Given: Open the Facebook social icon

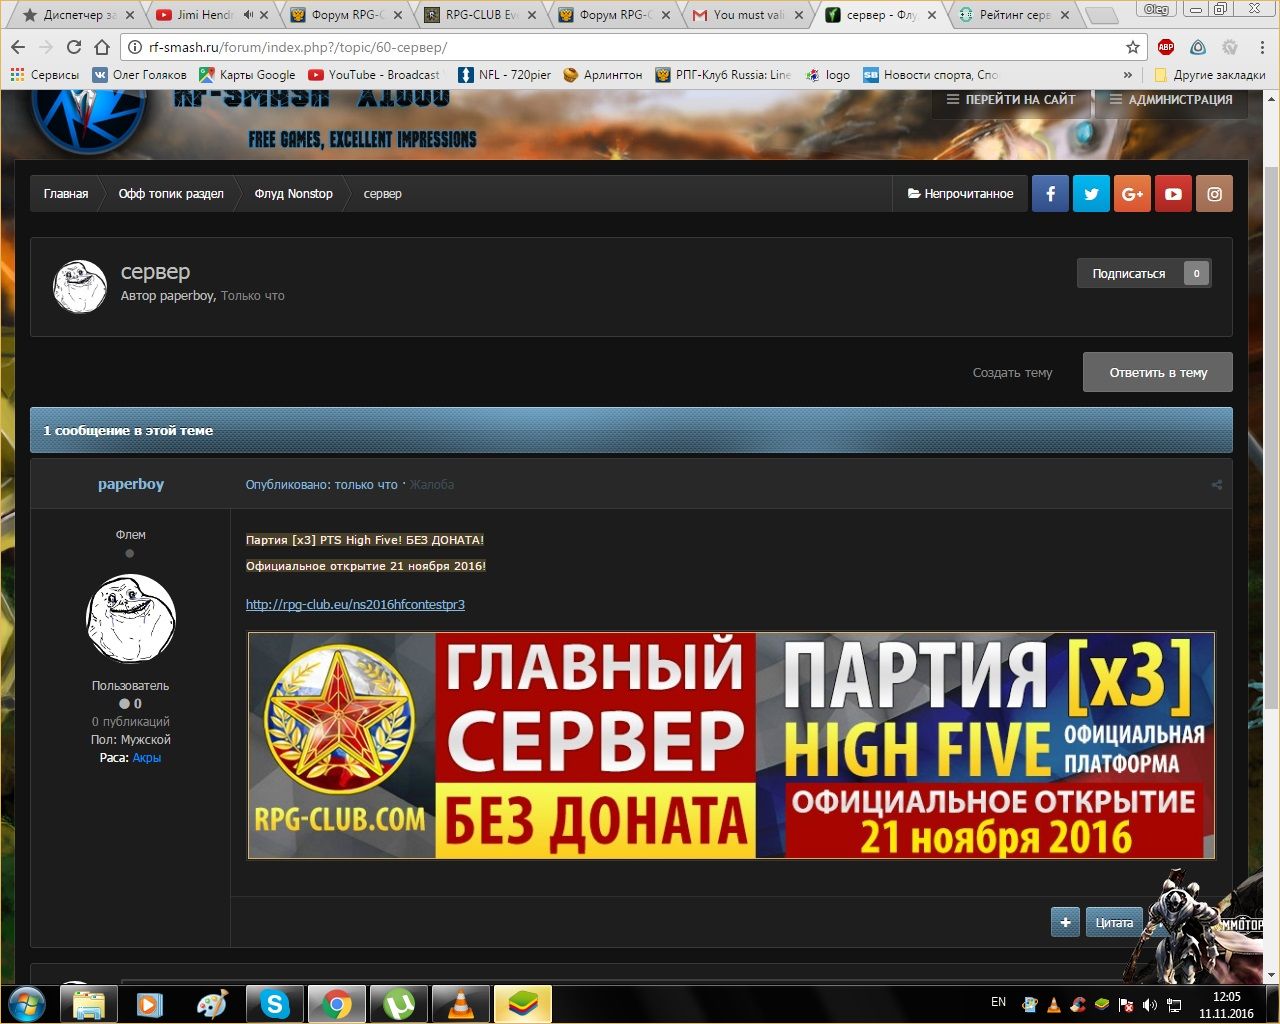Looking at the screenshot, I should tap(1050, 194).
